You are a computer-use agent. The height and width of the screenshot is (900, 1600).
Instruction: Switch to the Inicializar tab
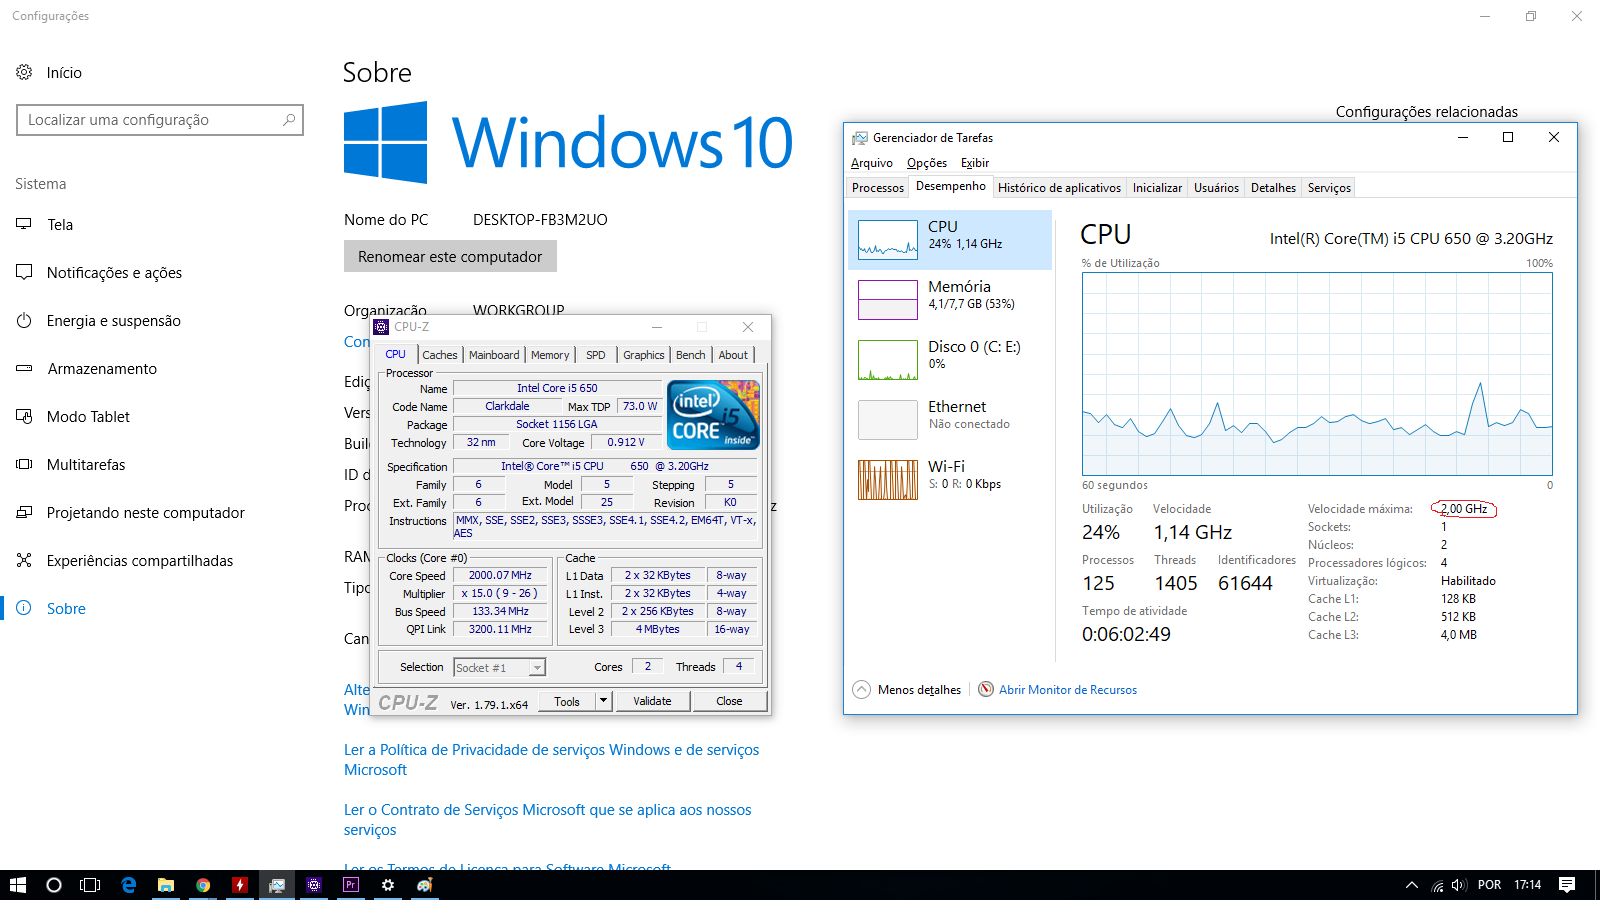coord(1157,188)
